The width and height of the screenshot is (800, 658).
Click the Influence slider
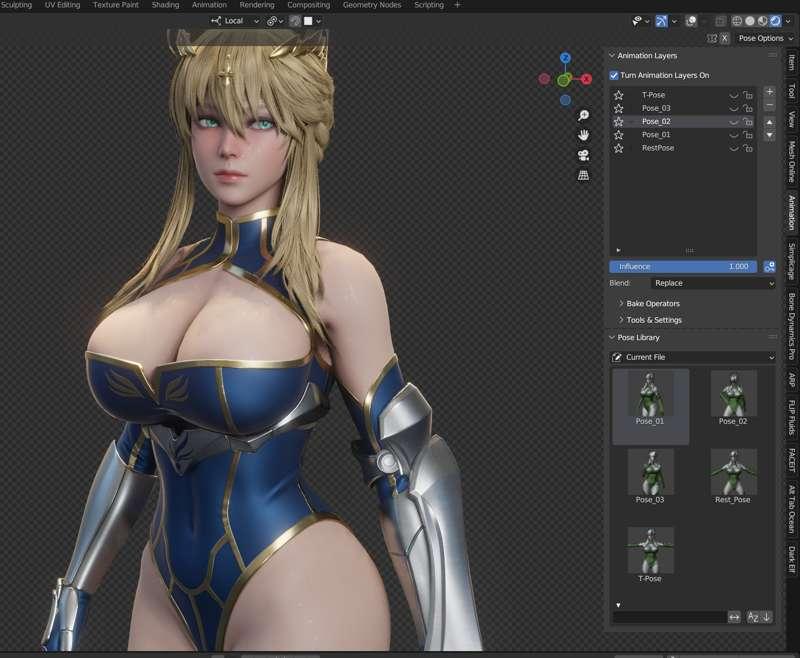tap(683, 266)
